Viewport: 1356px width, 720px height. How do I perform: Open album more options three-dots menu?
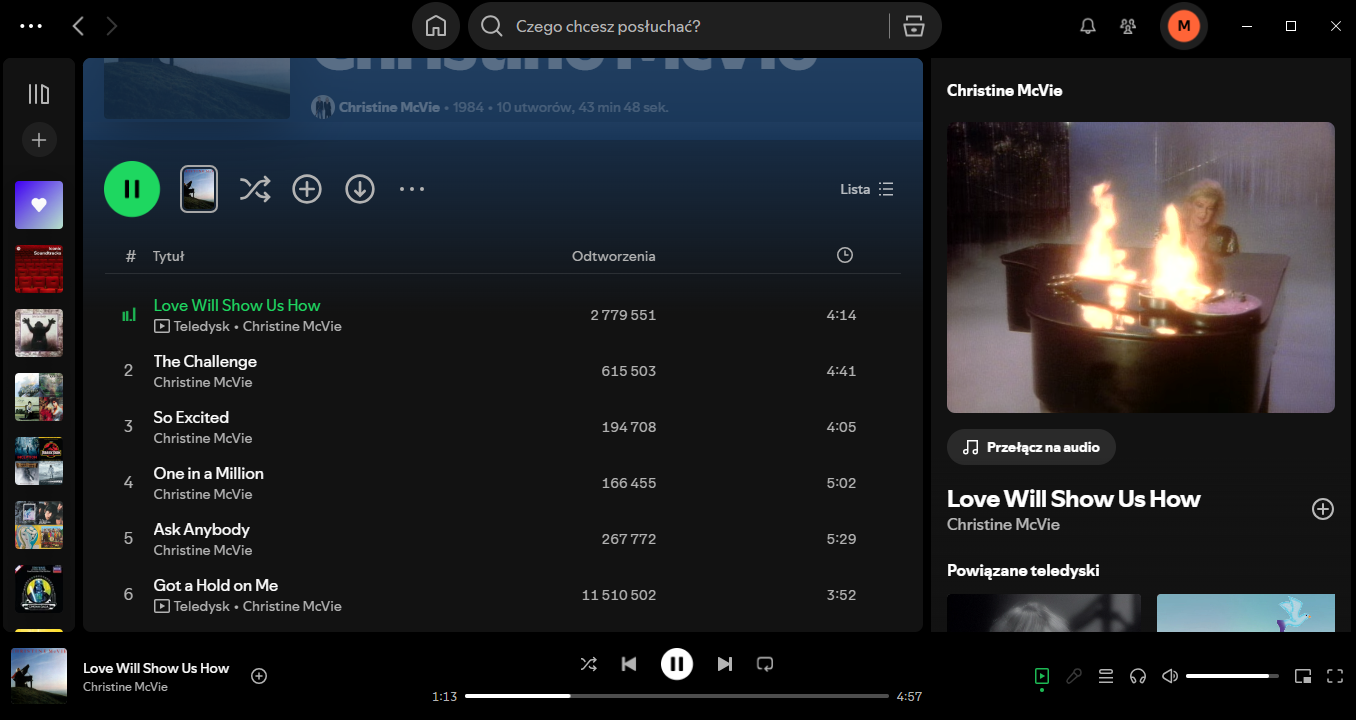pyautogui.click(x=412, y=189)
